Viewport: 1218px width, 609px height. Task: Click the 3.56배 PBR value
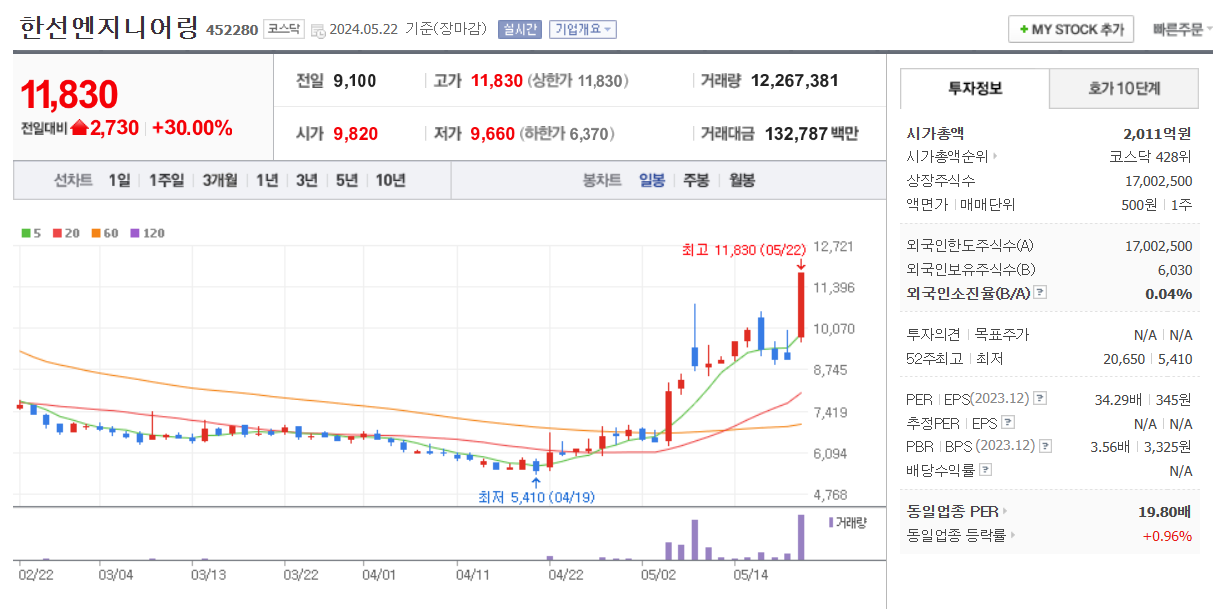(x=1110, y=447)
